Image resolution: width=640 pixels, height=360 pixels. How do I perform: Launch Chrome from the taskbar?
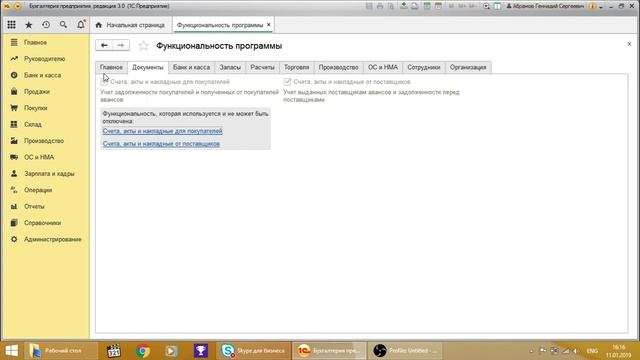coord(143,351)
